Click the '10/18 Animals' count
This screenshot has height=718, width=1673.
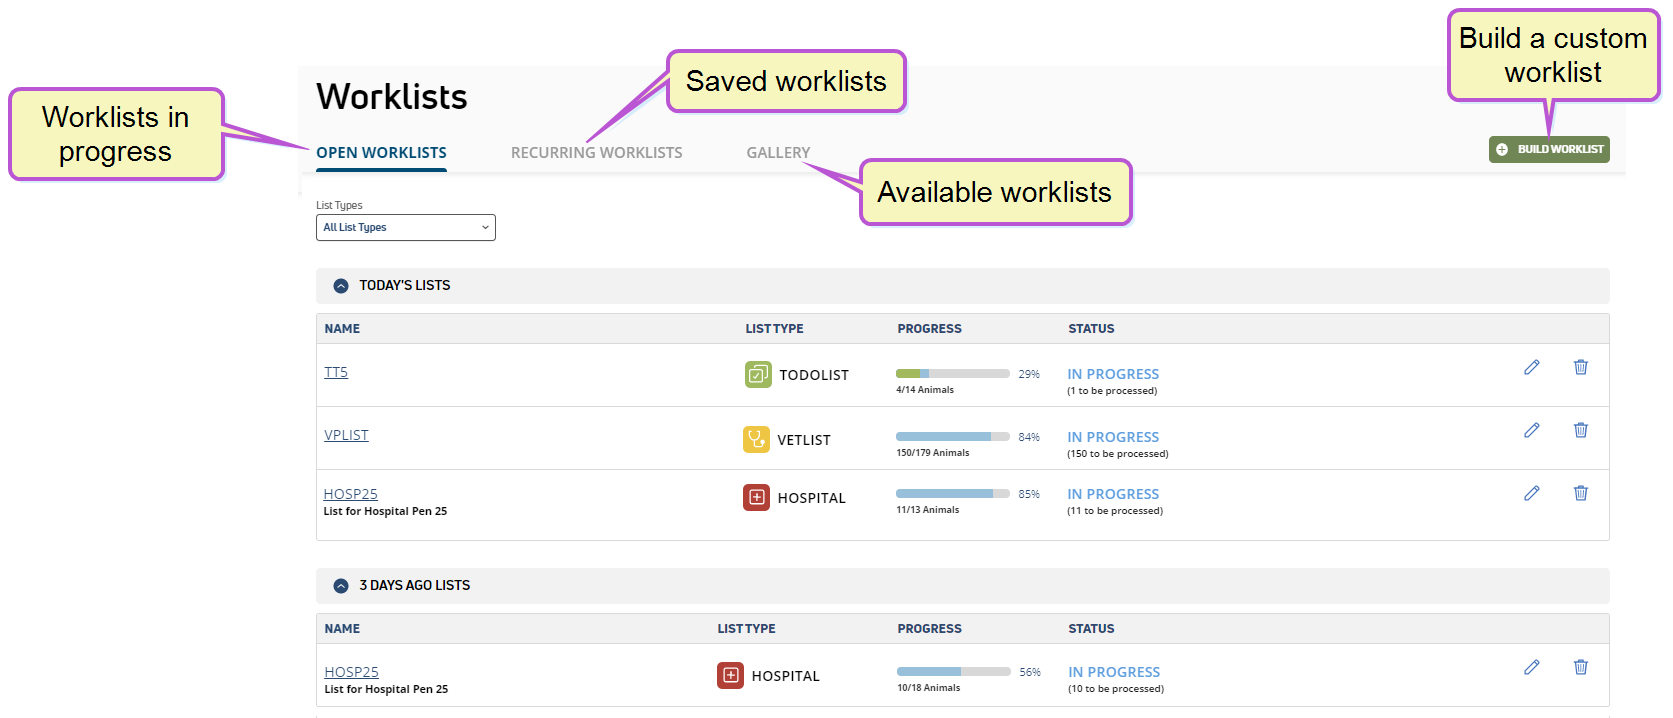click(929, 688)
